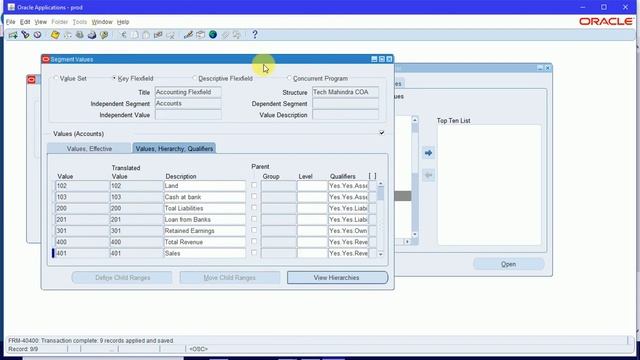Viewport: 640px width, 360px height.
Task: Click the Navigator list scroll up arrow
Action: tap(415, 120)
